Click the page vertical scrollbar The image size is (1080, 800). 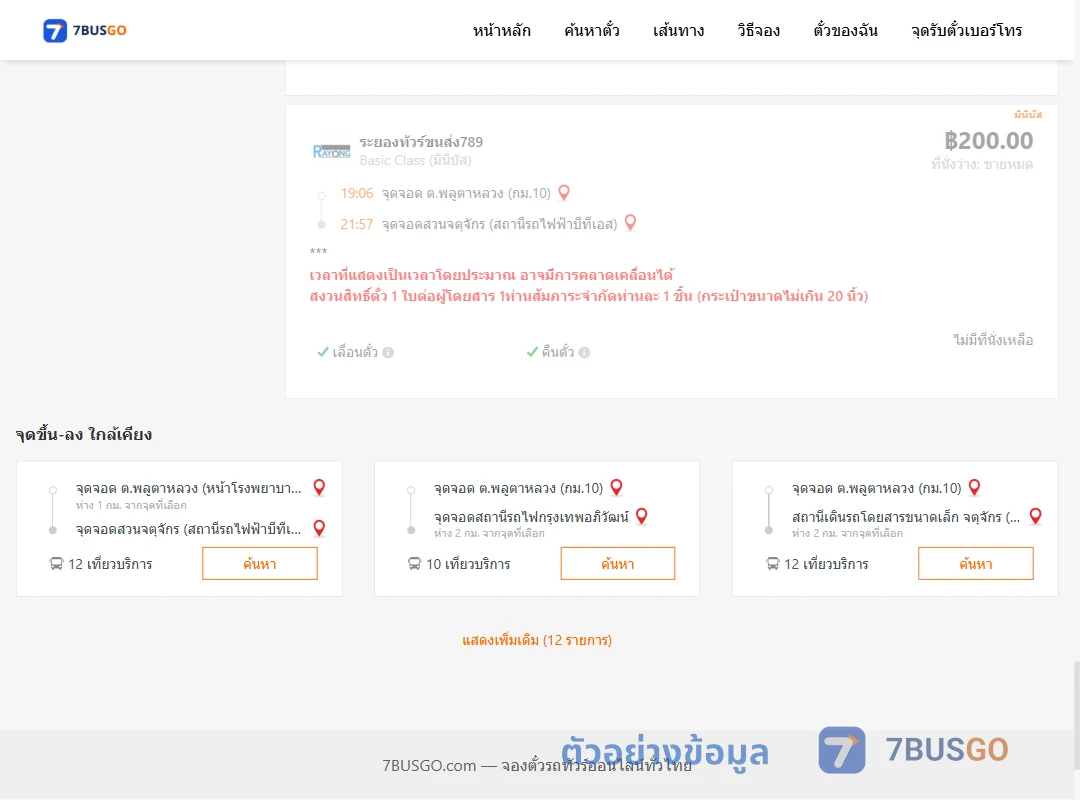coord(1077,713)
